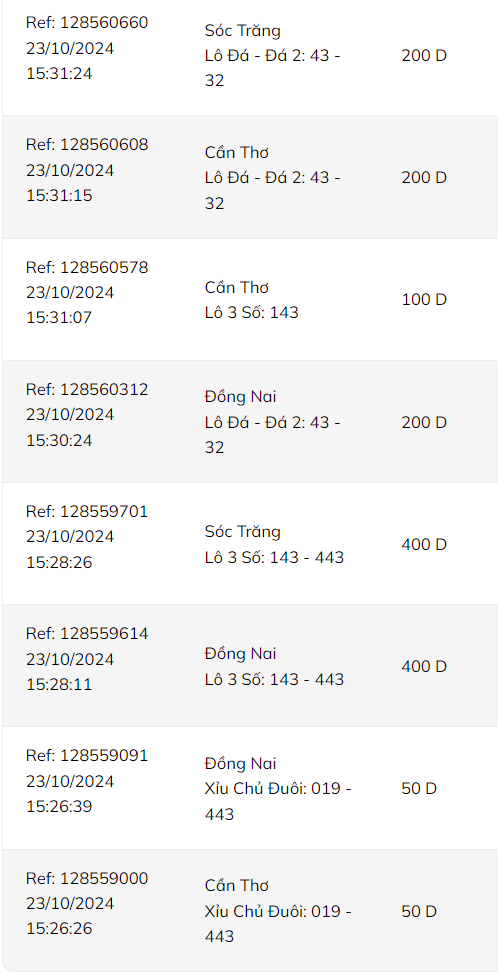Open Đồng Nai Xỉu Chủ Đuôi bet
The height and width of the screenshot is (975, 498).
[x=278, y=788]
